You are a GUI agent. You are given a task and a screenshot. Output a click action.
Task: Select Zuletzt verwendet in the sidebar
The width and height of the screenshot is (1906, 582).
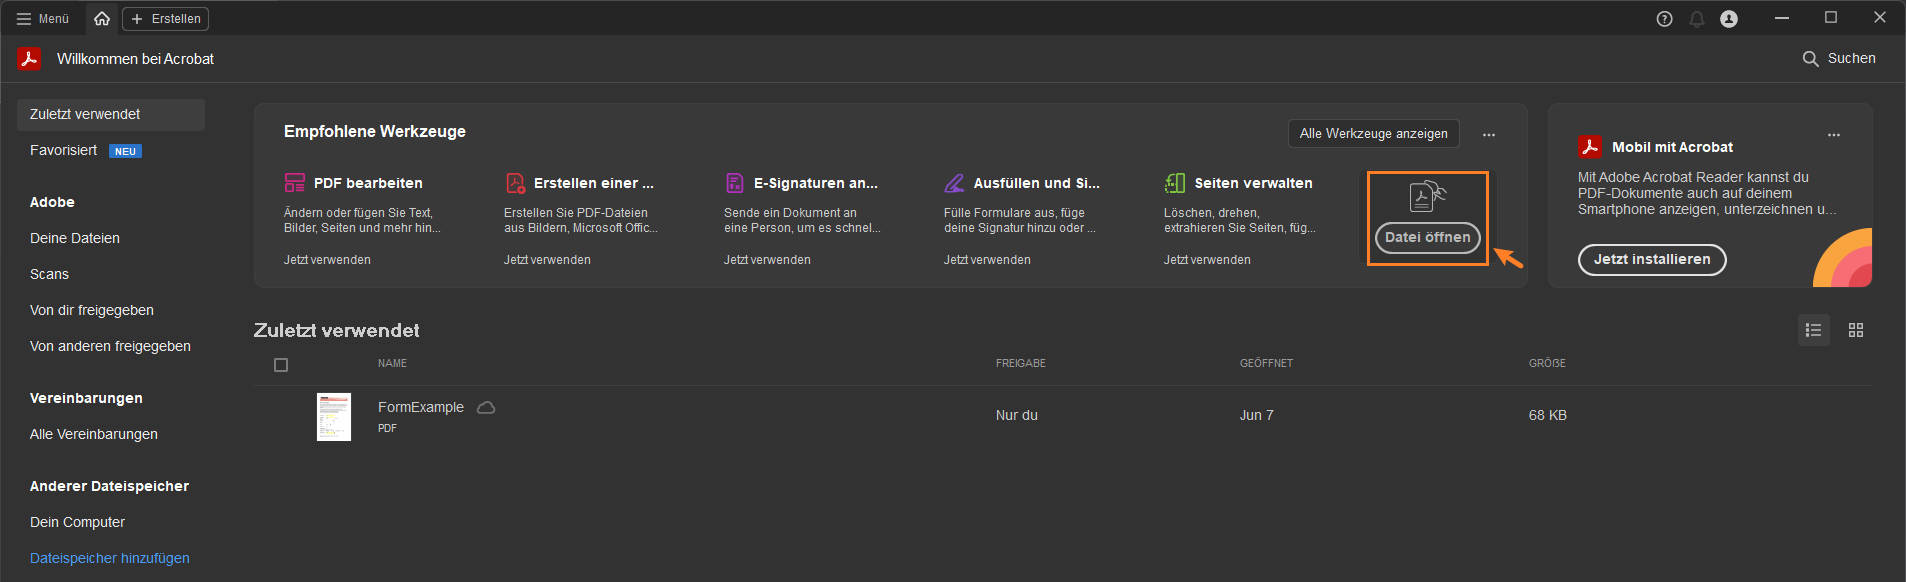(x=111, y=114)
